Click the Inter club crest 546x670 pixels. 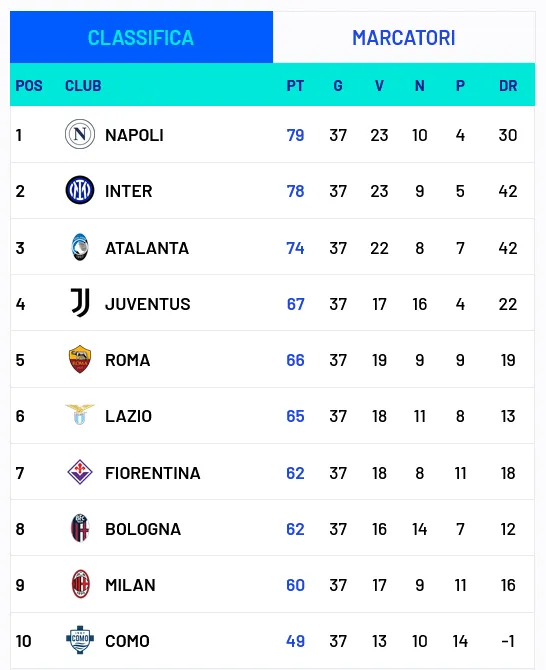[x=80, y=190]
